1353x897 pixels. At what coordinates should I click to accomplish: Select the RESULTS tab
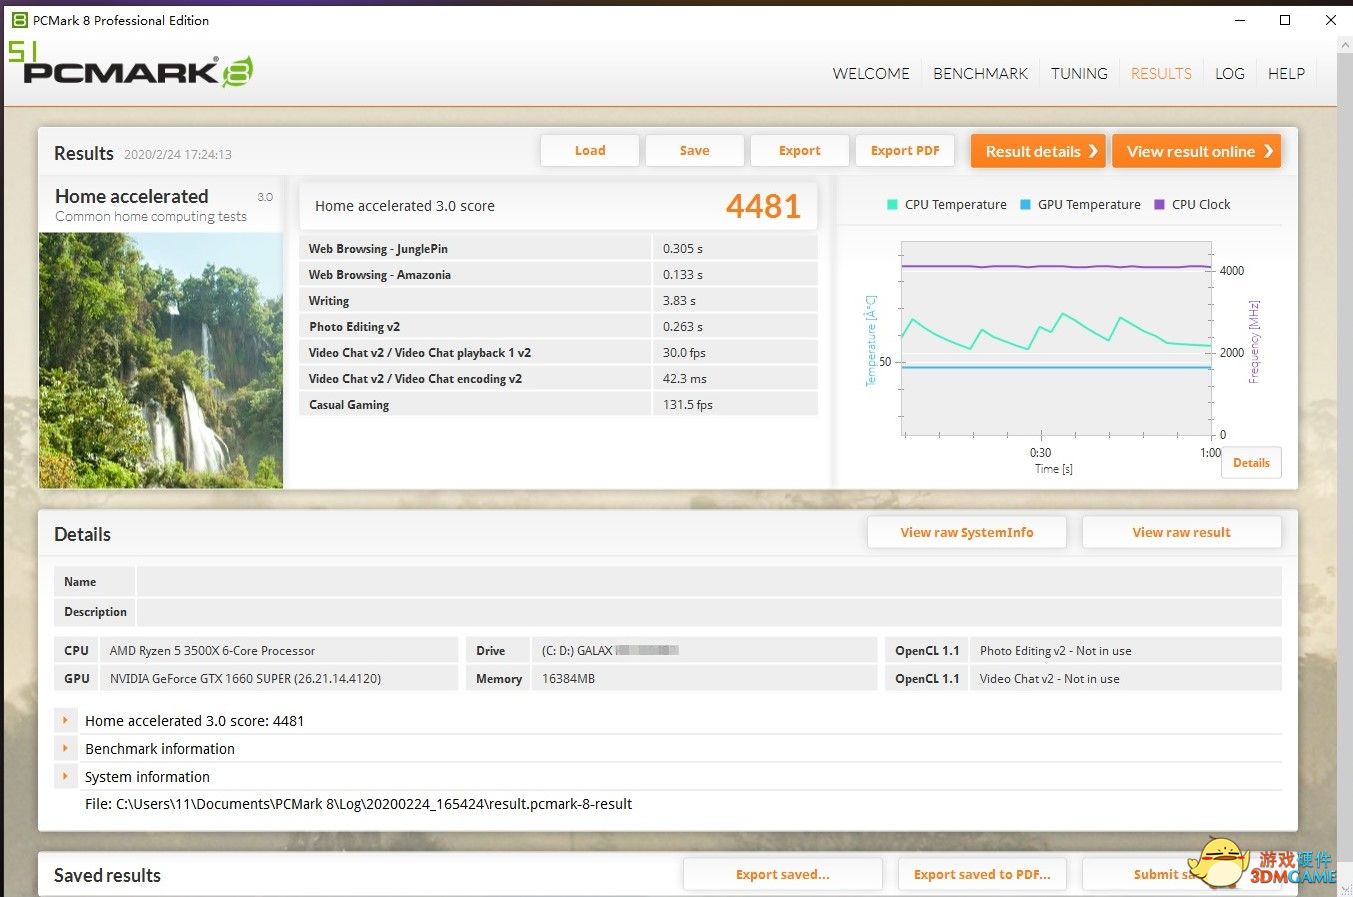(x=1161, y=74)
